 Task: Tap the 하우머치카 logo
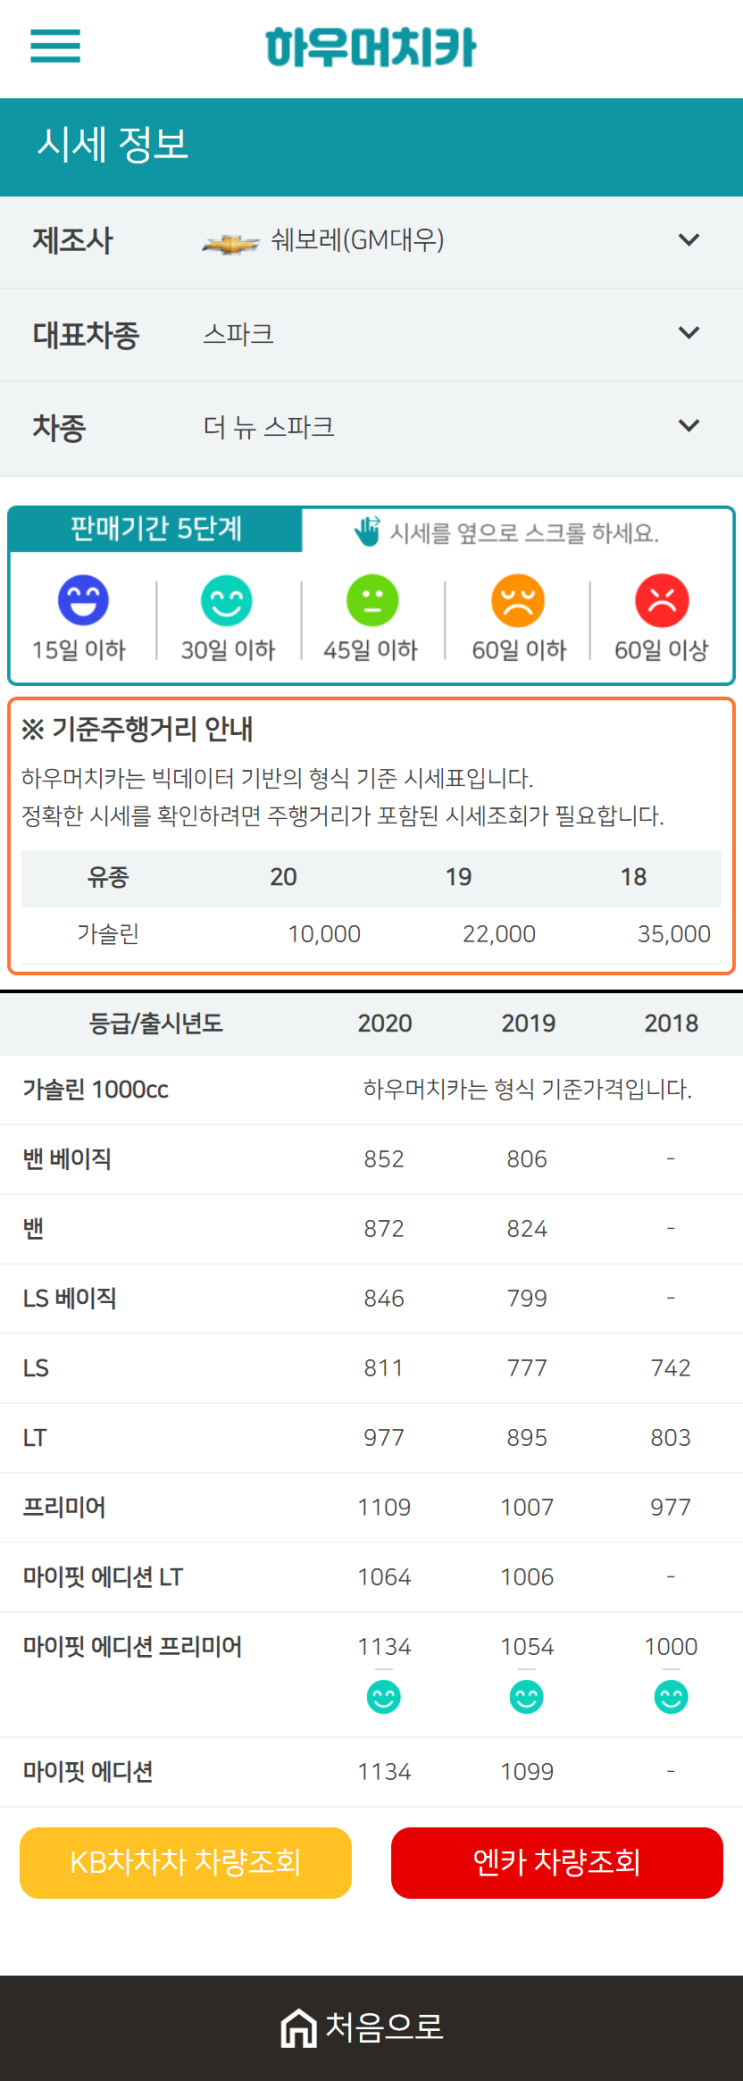[x=371, y=47]
